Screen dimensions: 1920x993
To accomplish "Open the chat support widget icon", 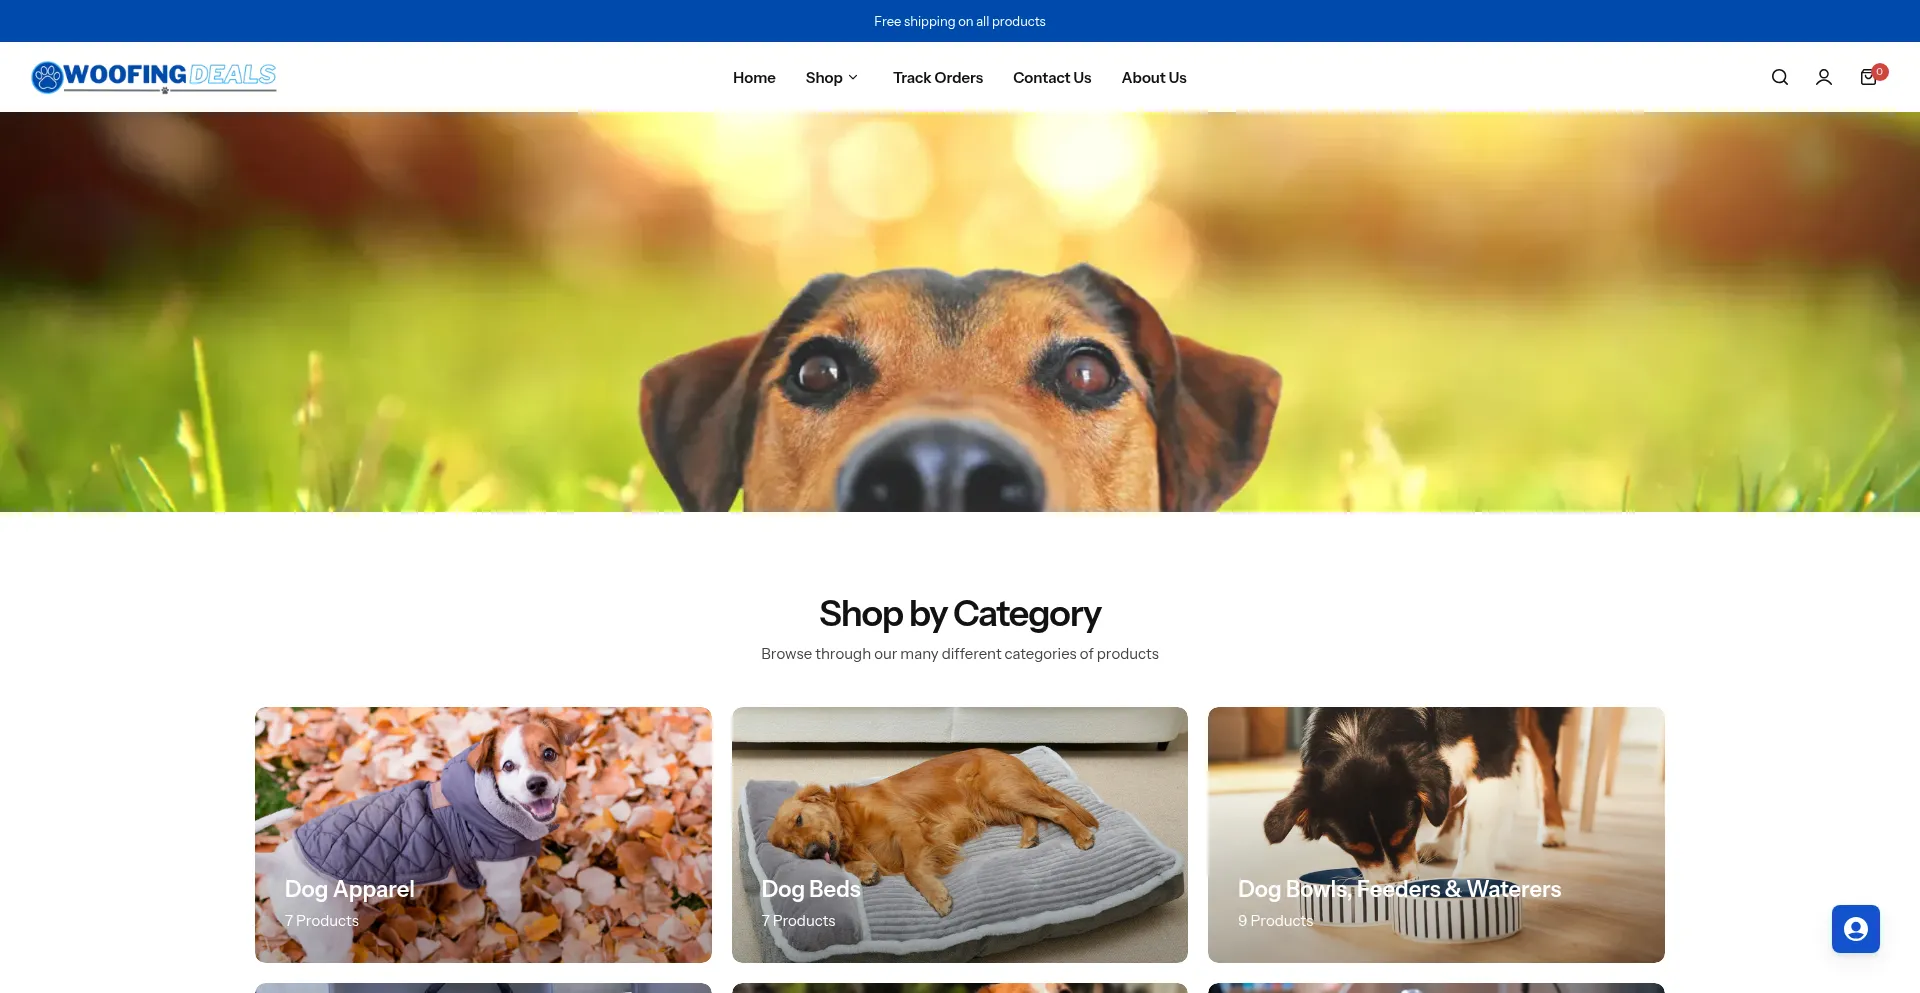I will [1855, 929].
